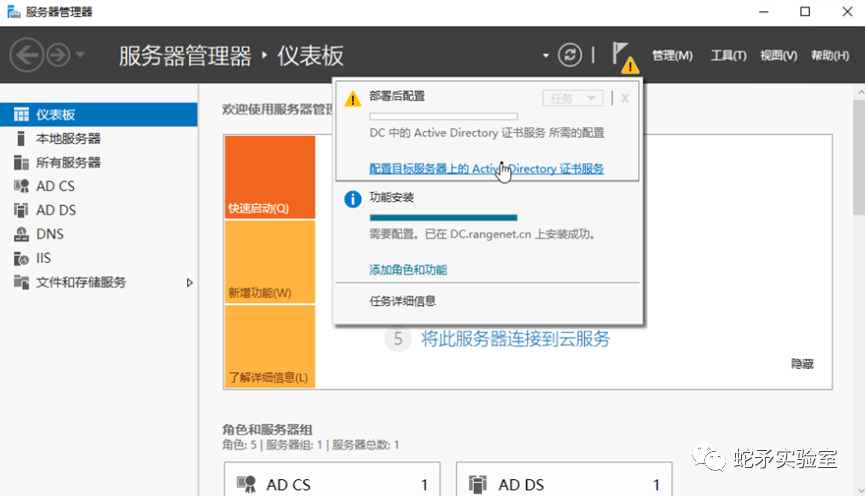Image resolution: width=865 pixels, height=496 pixels.
Task: Click 添加角色和功能 link
Action: coord(408,270)
